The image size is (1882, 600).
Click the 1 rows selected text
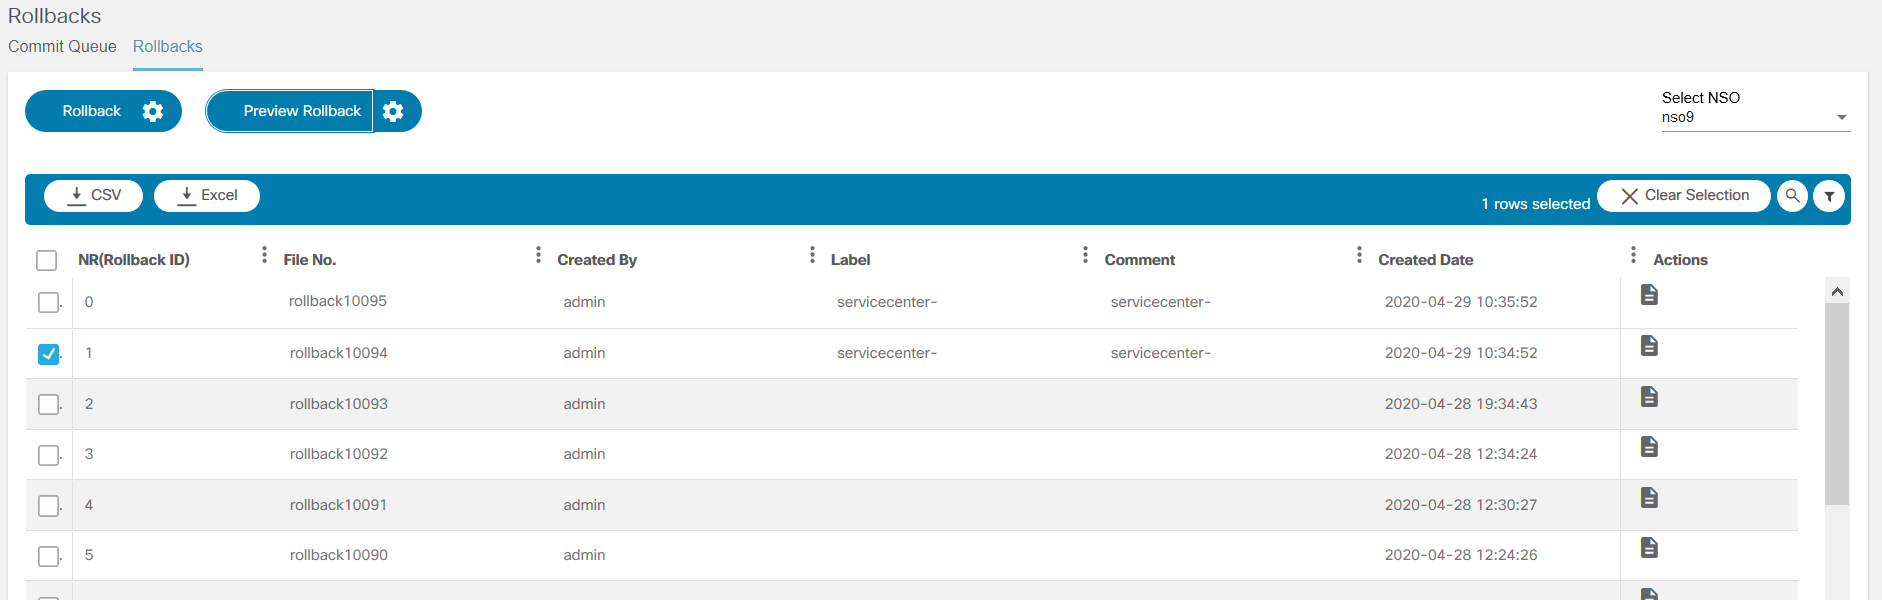1536,204
